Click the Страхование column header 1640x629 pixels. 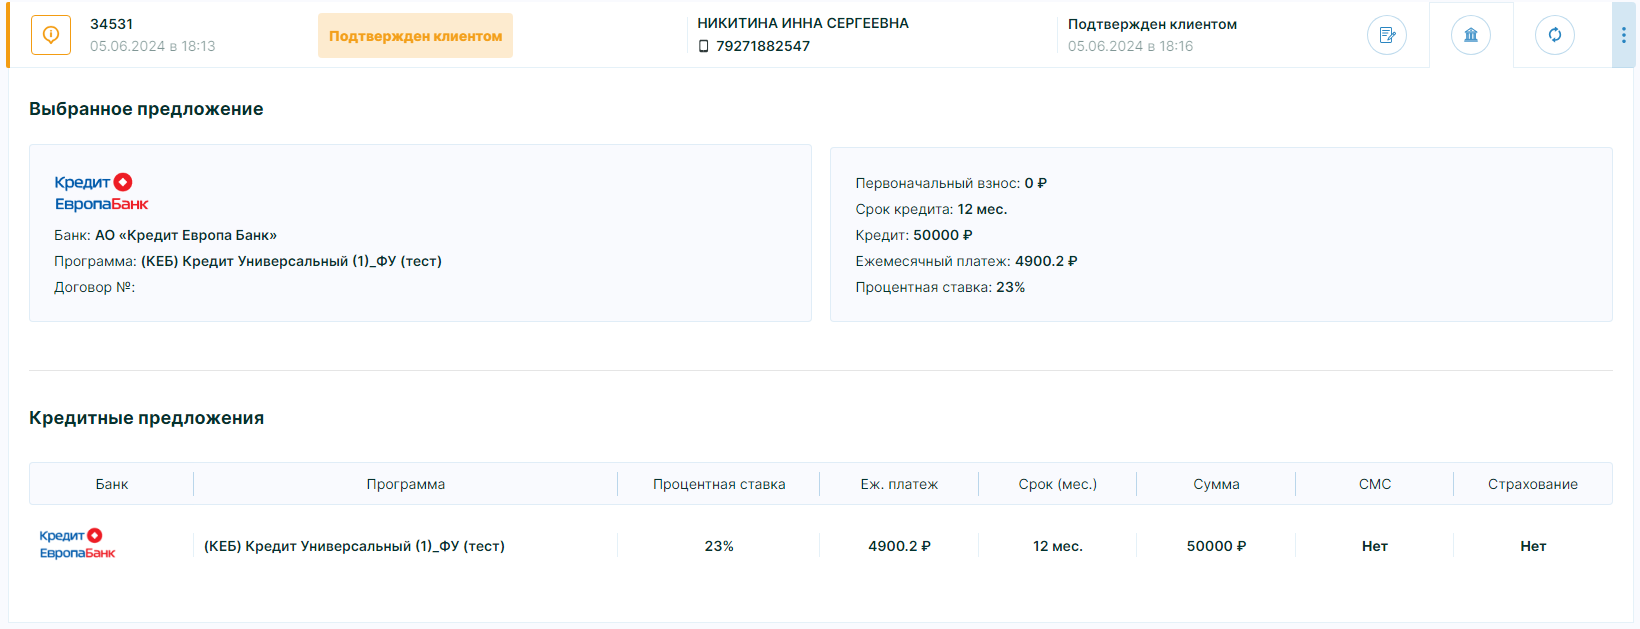[x=1533, y=484]
